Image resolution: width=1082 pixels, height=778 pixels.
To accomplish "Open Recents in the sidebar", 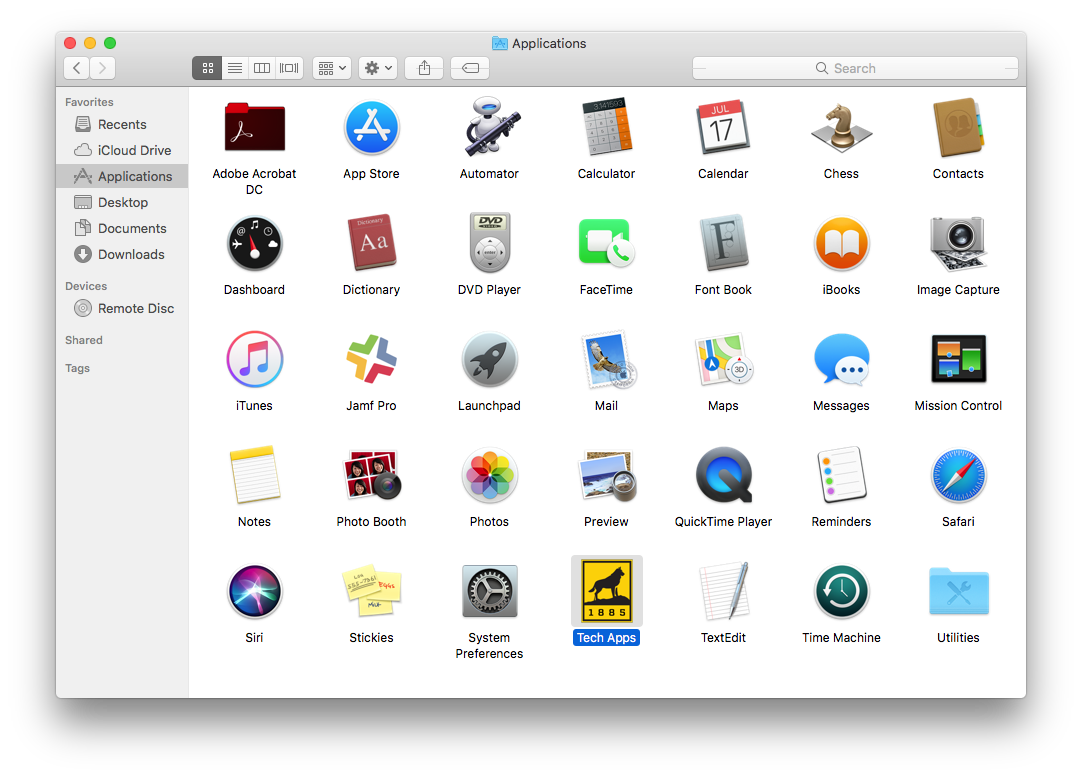I will pyautogui.click(x=122, y=124).
